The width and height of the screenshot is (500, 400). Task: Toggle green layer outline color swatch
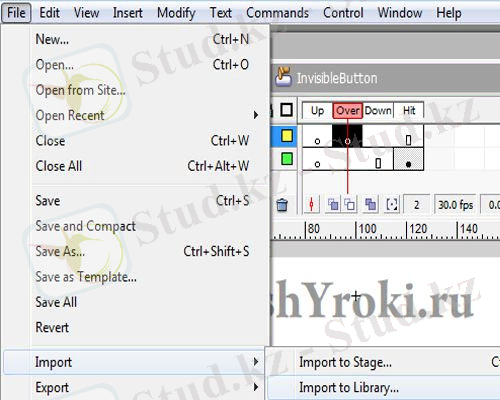pos(287,159)
